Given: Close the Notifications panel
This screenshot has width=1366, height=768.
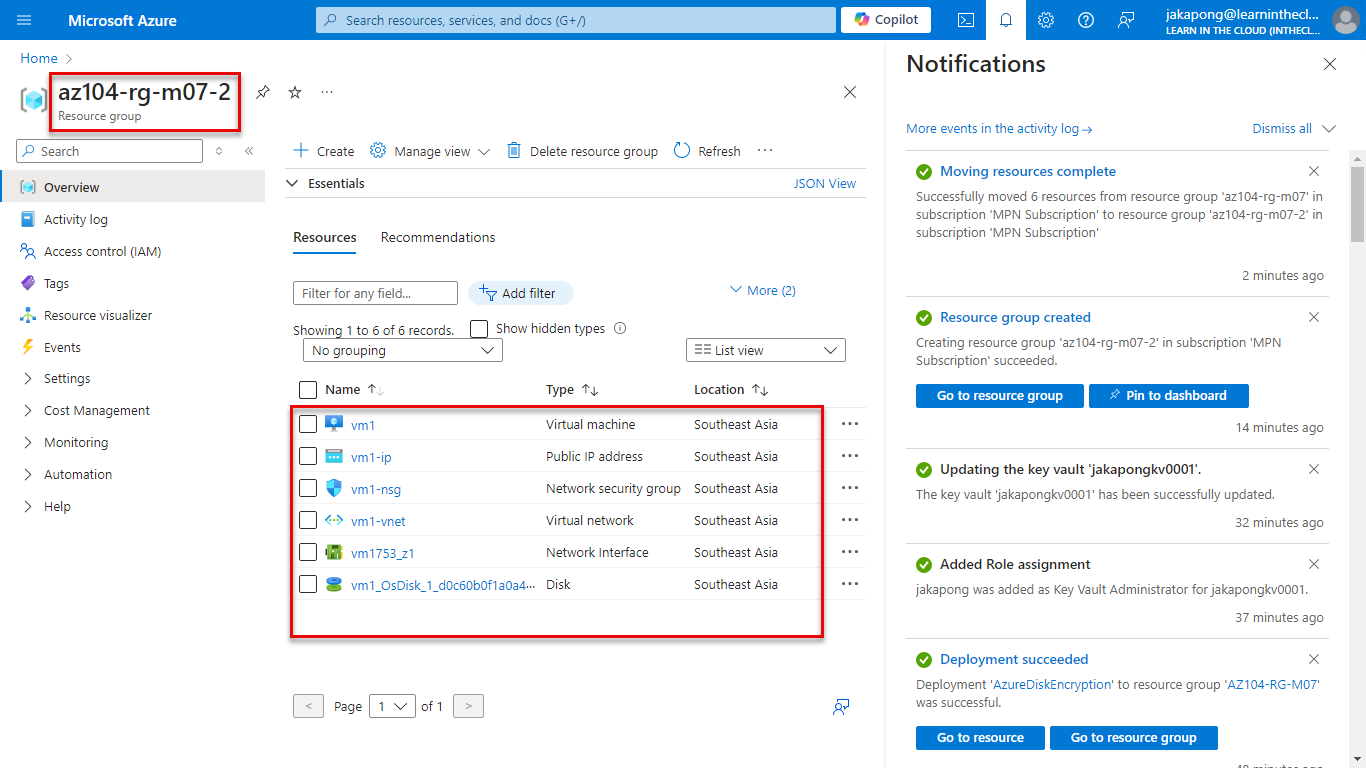Looking at the screenshot, I should point(1330,64).
